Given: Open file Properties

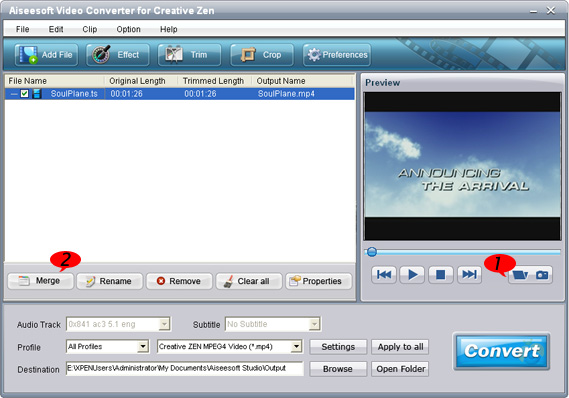Looking at the screenshot, I should click(x=319, y=281).
